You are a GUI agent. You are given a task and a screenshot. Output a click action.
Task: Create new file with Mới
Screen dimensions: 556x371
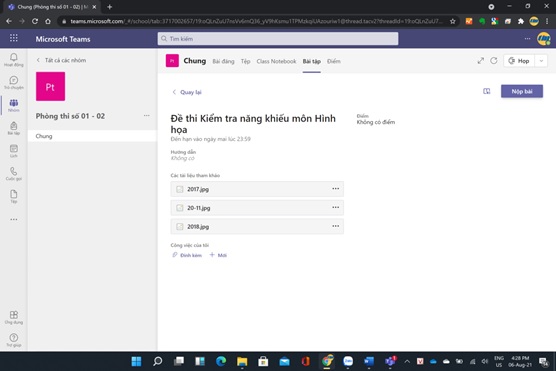click(x=218, y=255)
